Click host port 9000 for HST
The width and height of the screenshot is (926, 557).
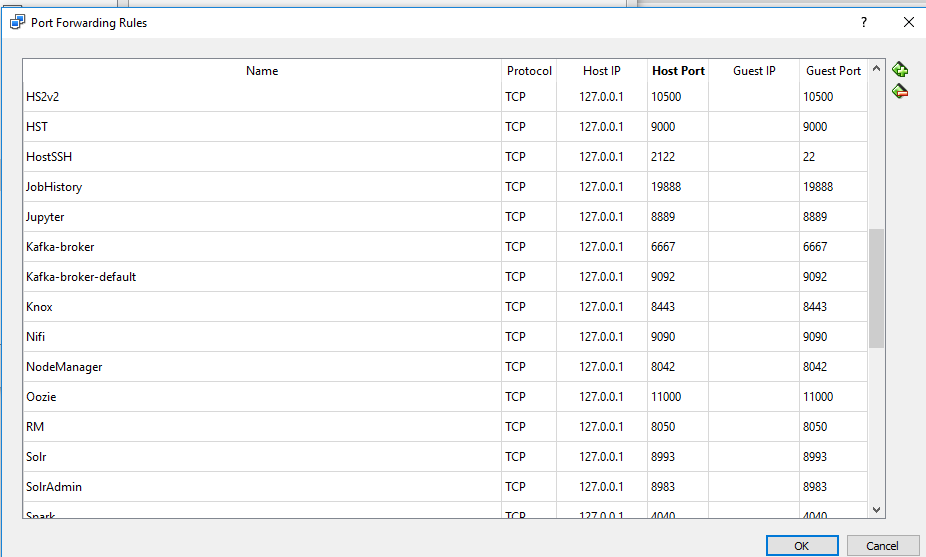663,127
